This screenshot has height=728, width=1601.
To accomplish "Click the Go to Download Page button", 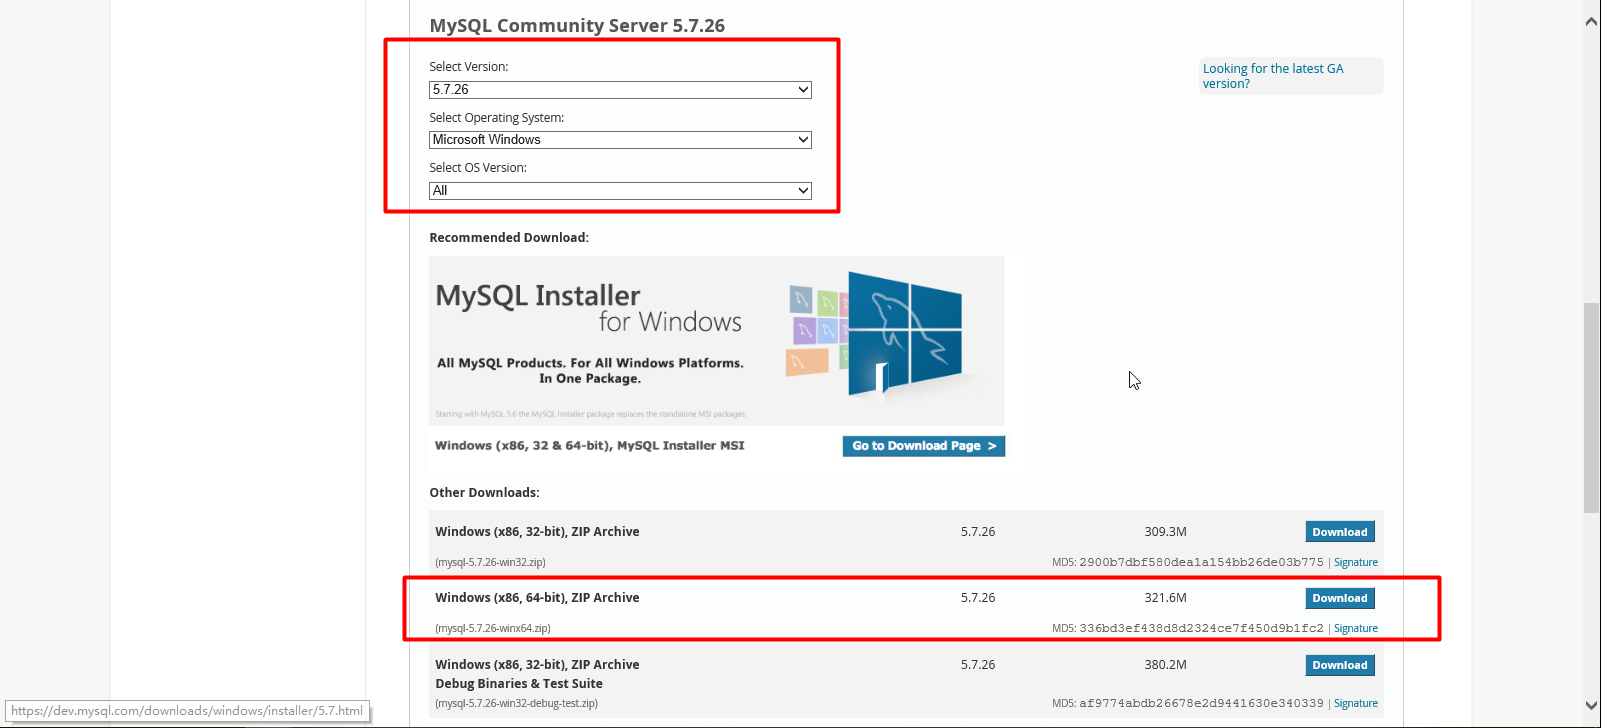I will point(924,446).
